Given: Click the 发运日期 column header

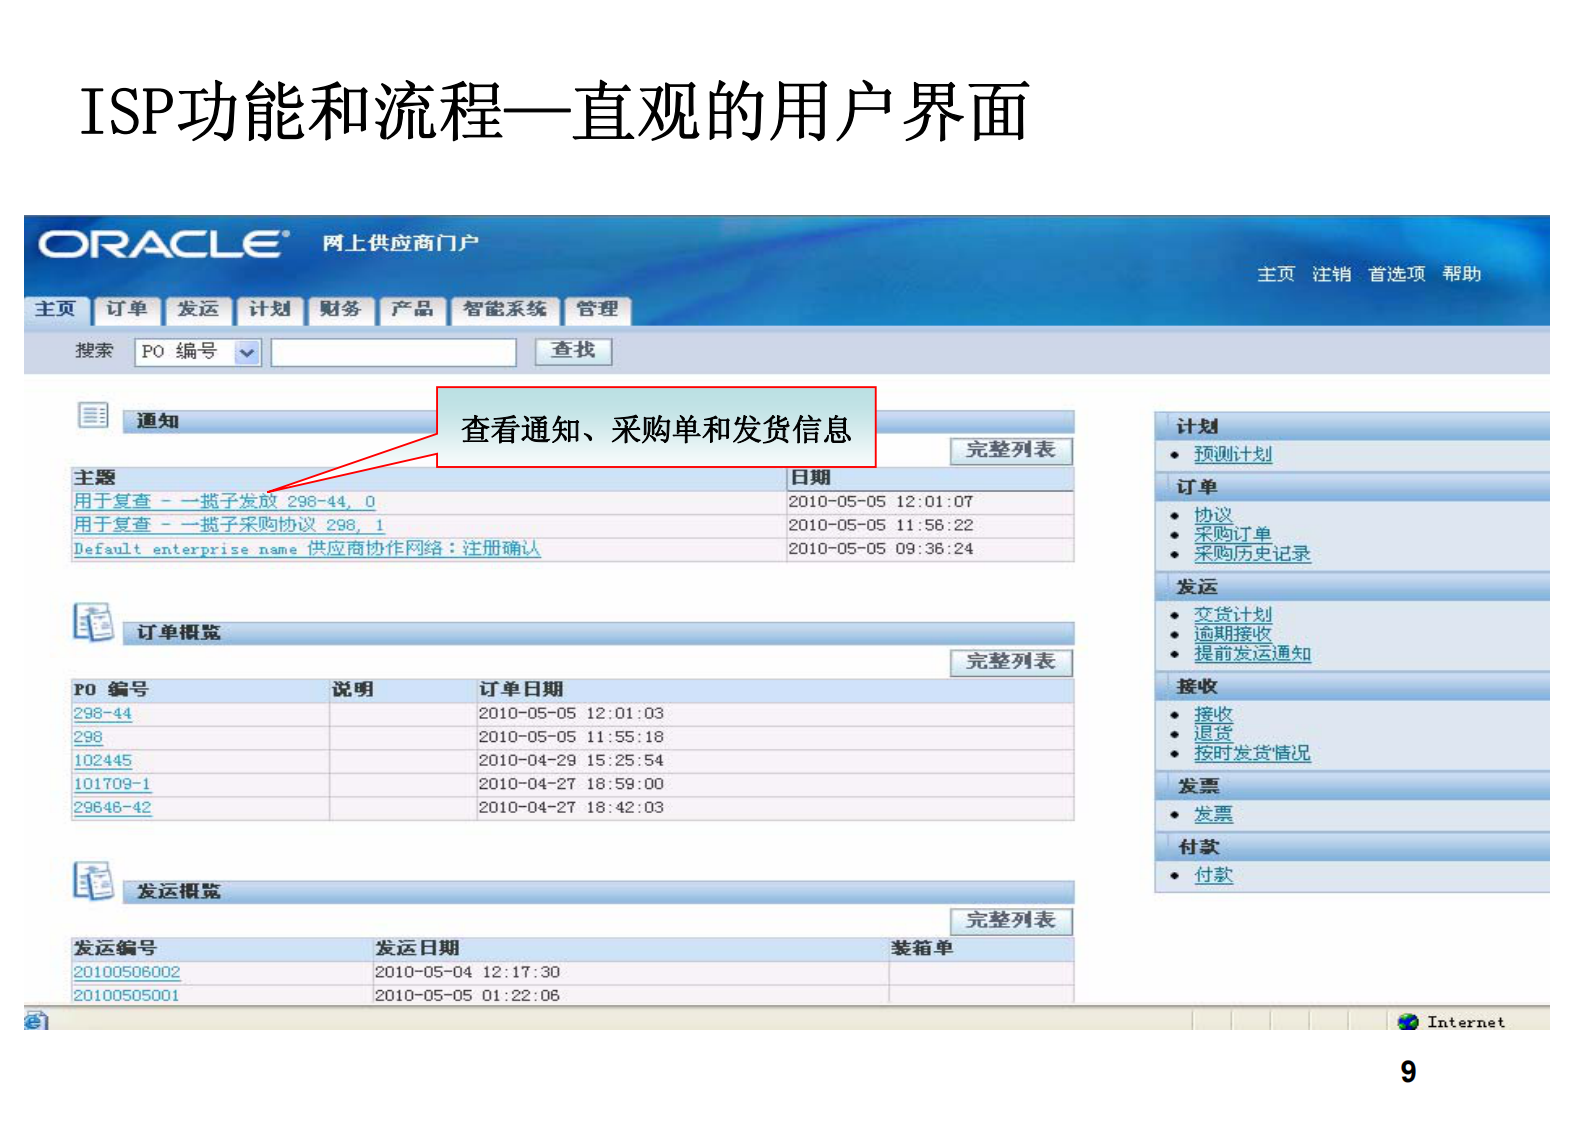Looking at the screenshot, I should (x=417, y=948).
